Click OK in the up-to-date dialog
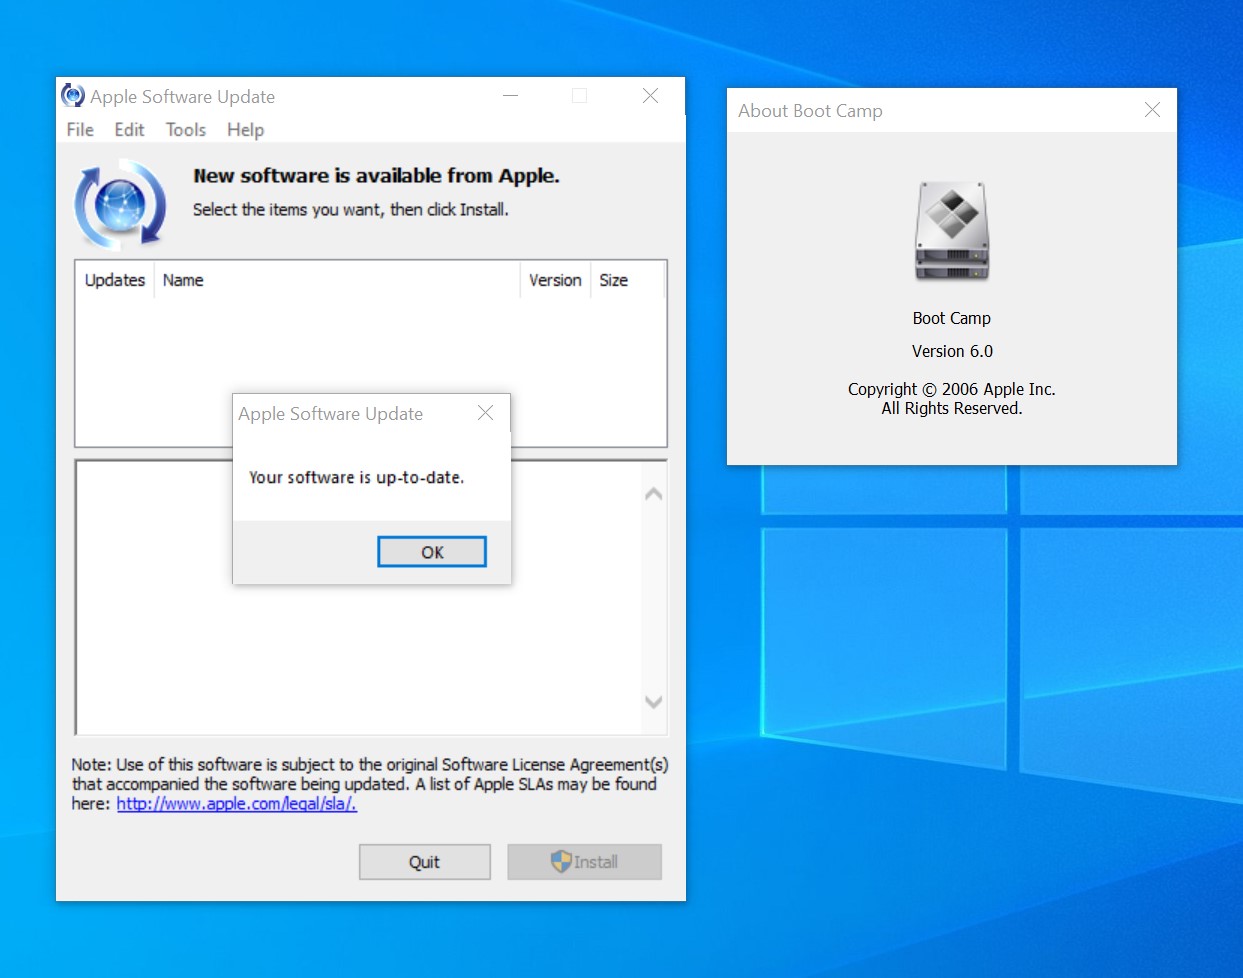1243x978 pixels. click(x=432, y=552)
